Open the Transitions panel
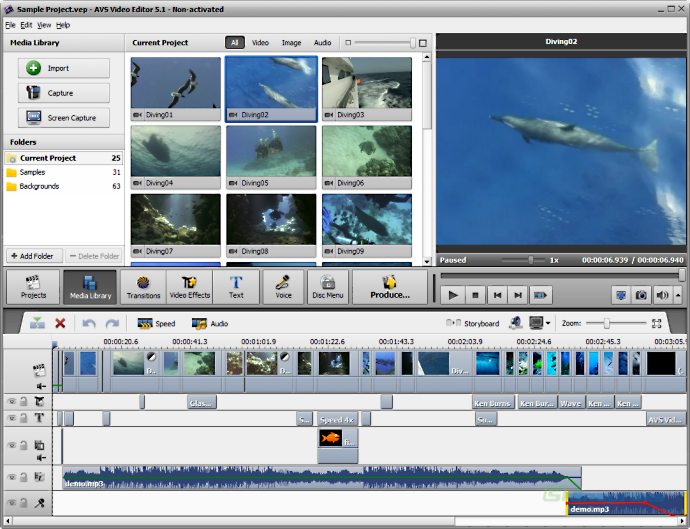 tap(143, 287)
